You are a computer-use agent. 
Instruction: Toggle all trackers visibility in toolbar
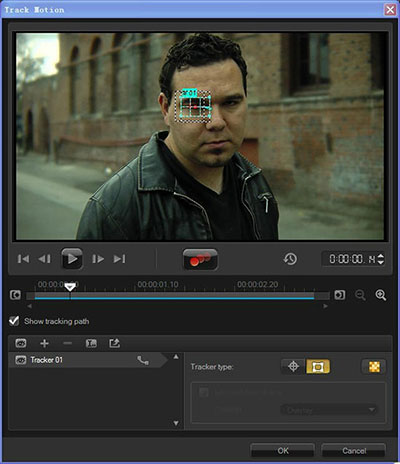(x=21, y=343)
